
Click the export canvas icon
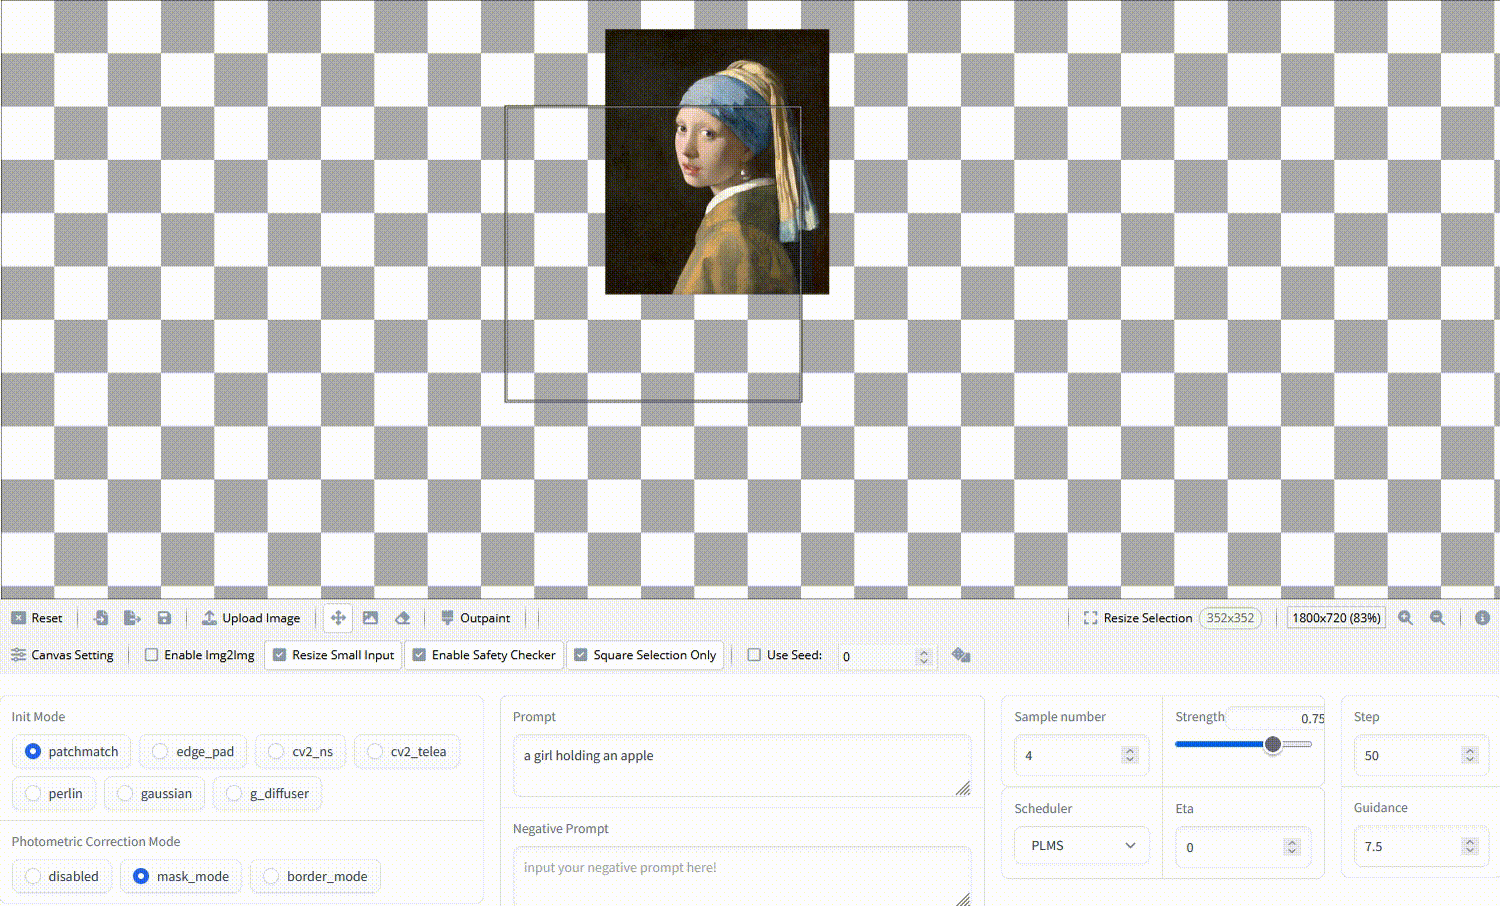(132, 618)
